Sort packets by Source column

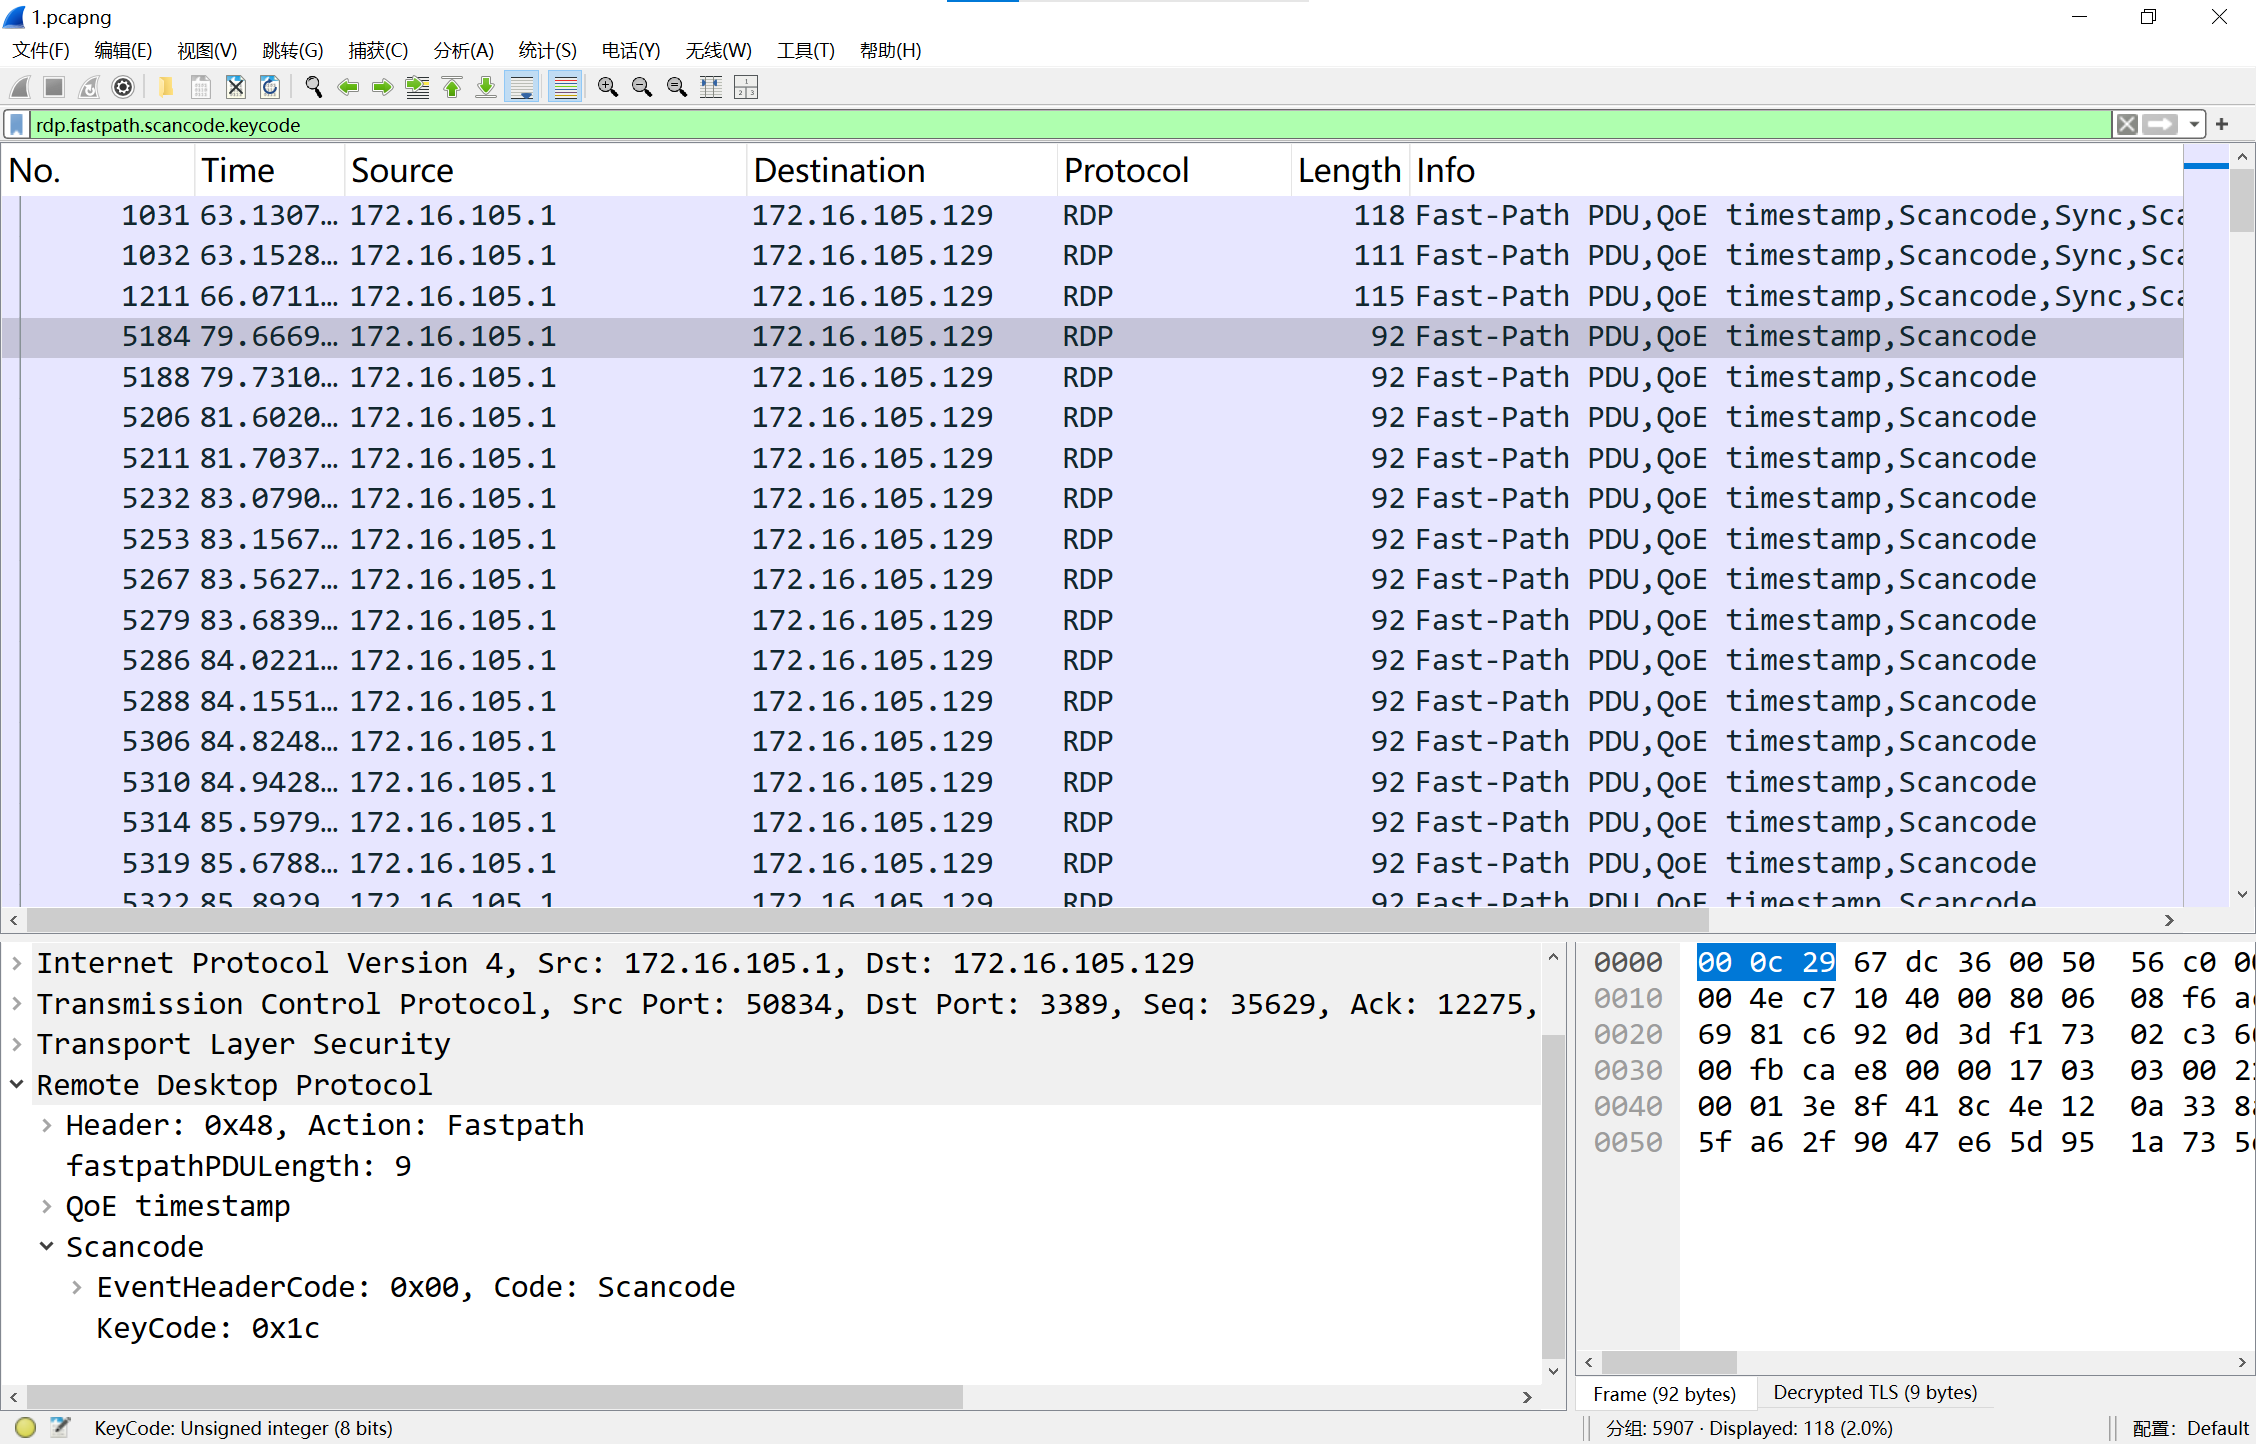546,171
